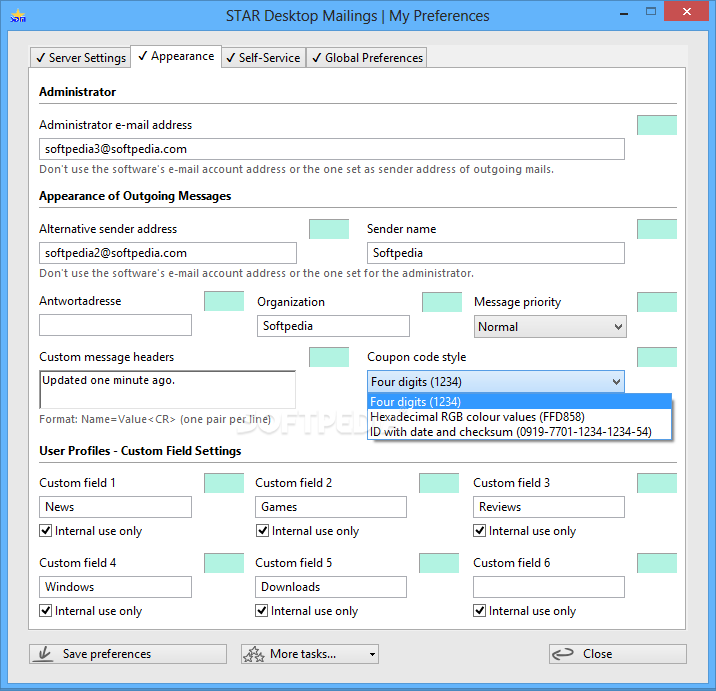Click the green swatch beside Custom field 3
Screen dimensions: 716x691
tap(657, 483)
